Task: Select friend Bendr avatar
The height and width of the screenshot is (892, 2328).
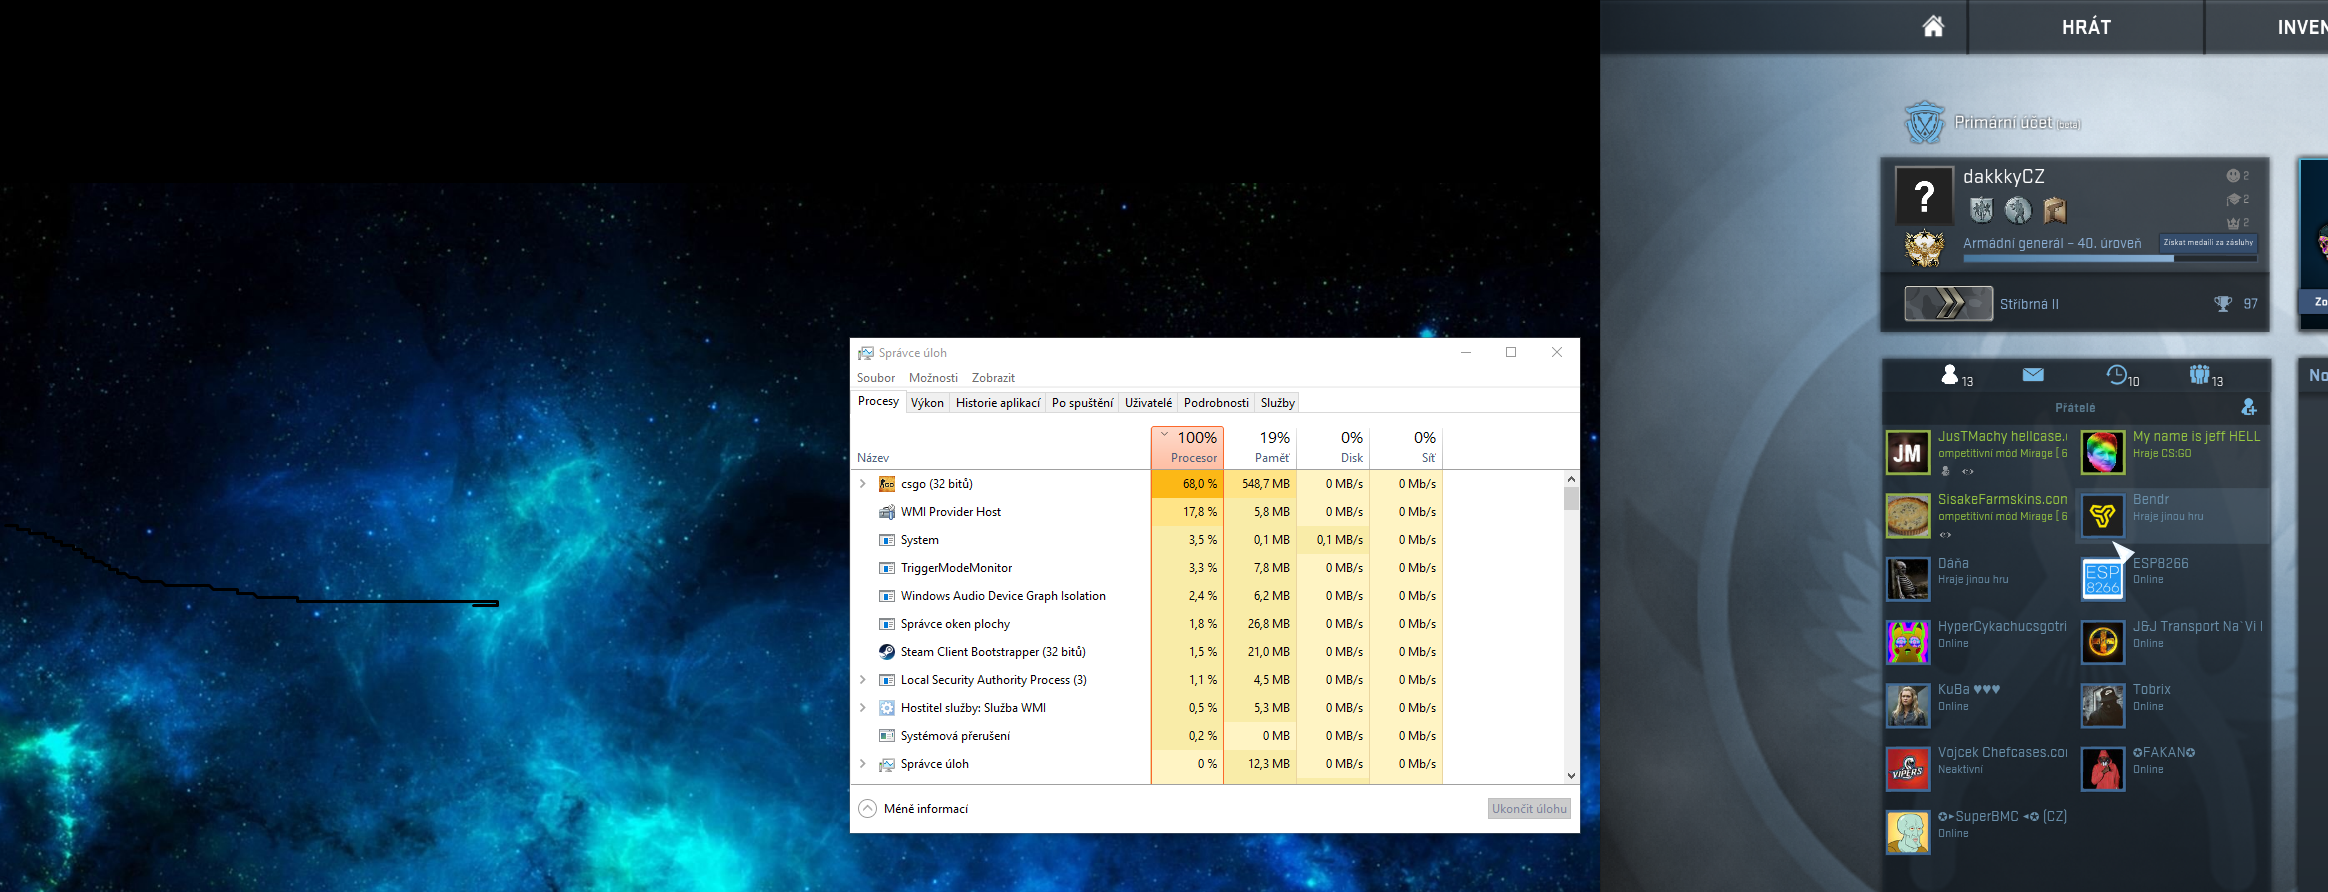Action: (2103, 516)
